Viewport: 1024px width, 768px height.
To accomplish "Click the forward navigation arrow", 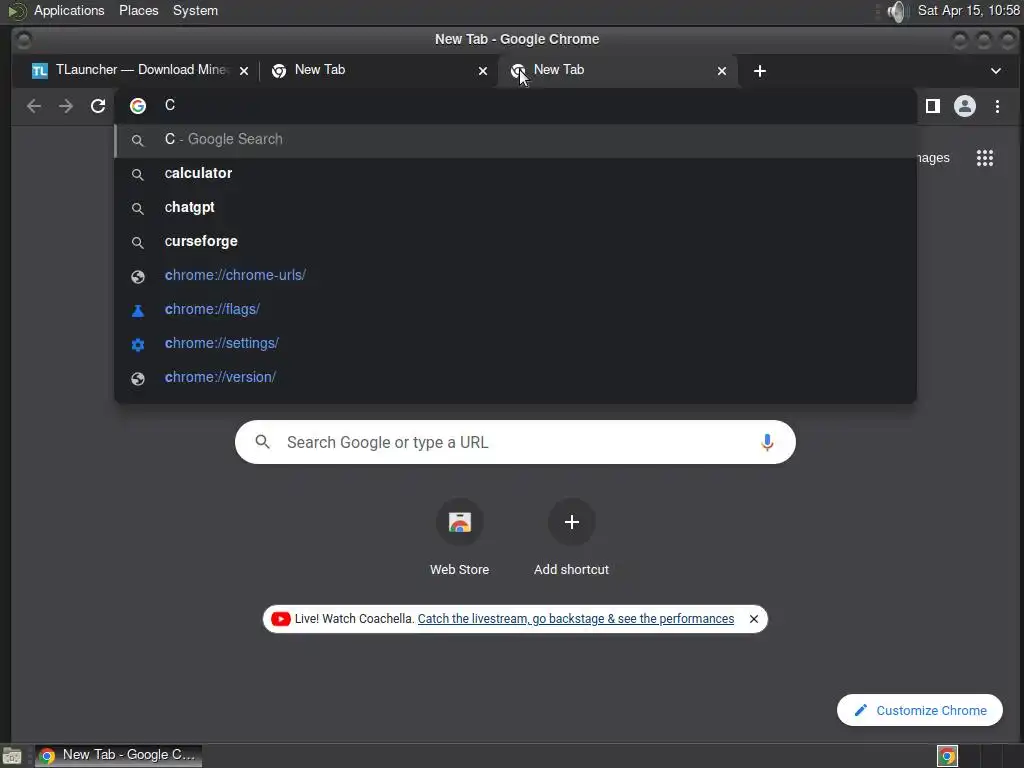I will tap(66, 106).
